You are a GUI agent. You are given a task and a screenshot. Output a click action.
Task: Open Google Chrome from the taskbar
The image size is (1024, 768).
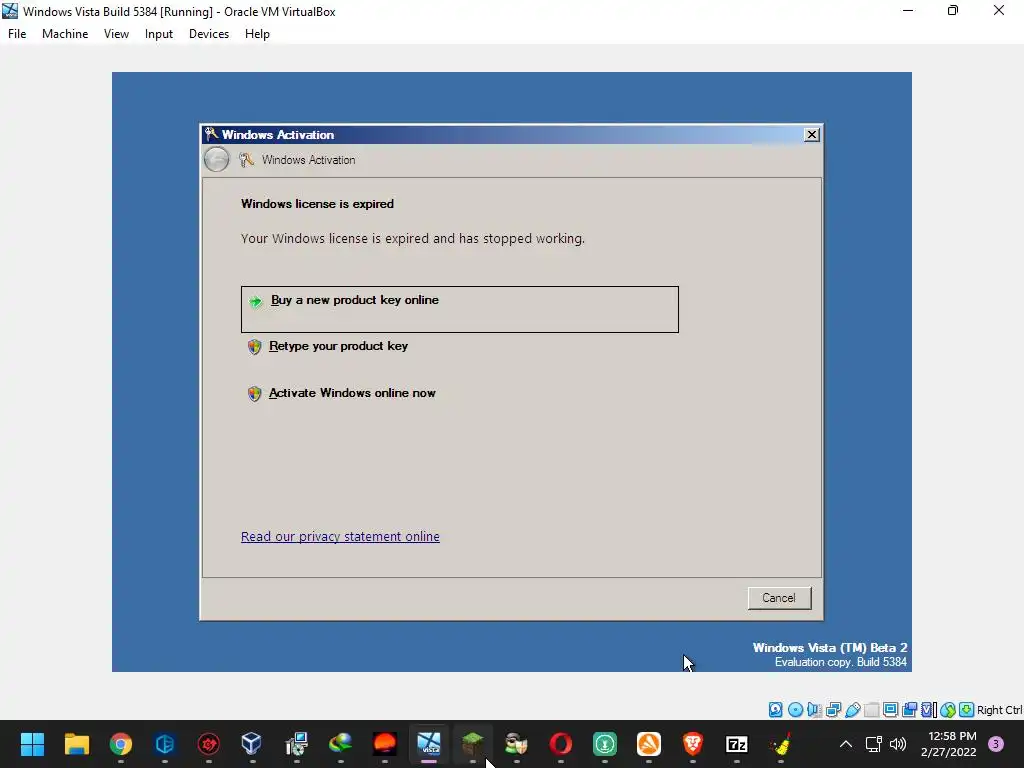coord(121,744)
